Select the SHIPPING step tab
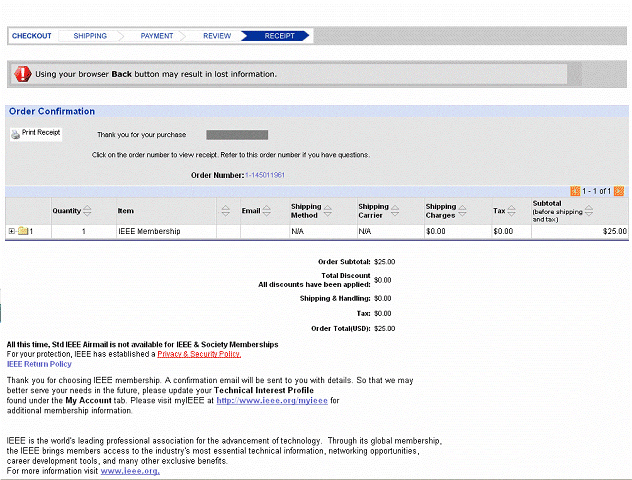The image size is (632, 480). pos(90,36)
